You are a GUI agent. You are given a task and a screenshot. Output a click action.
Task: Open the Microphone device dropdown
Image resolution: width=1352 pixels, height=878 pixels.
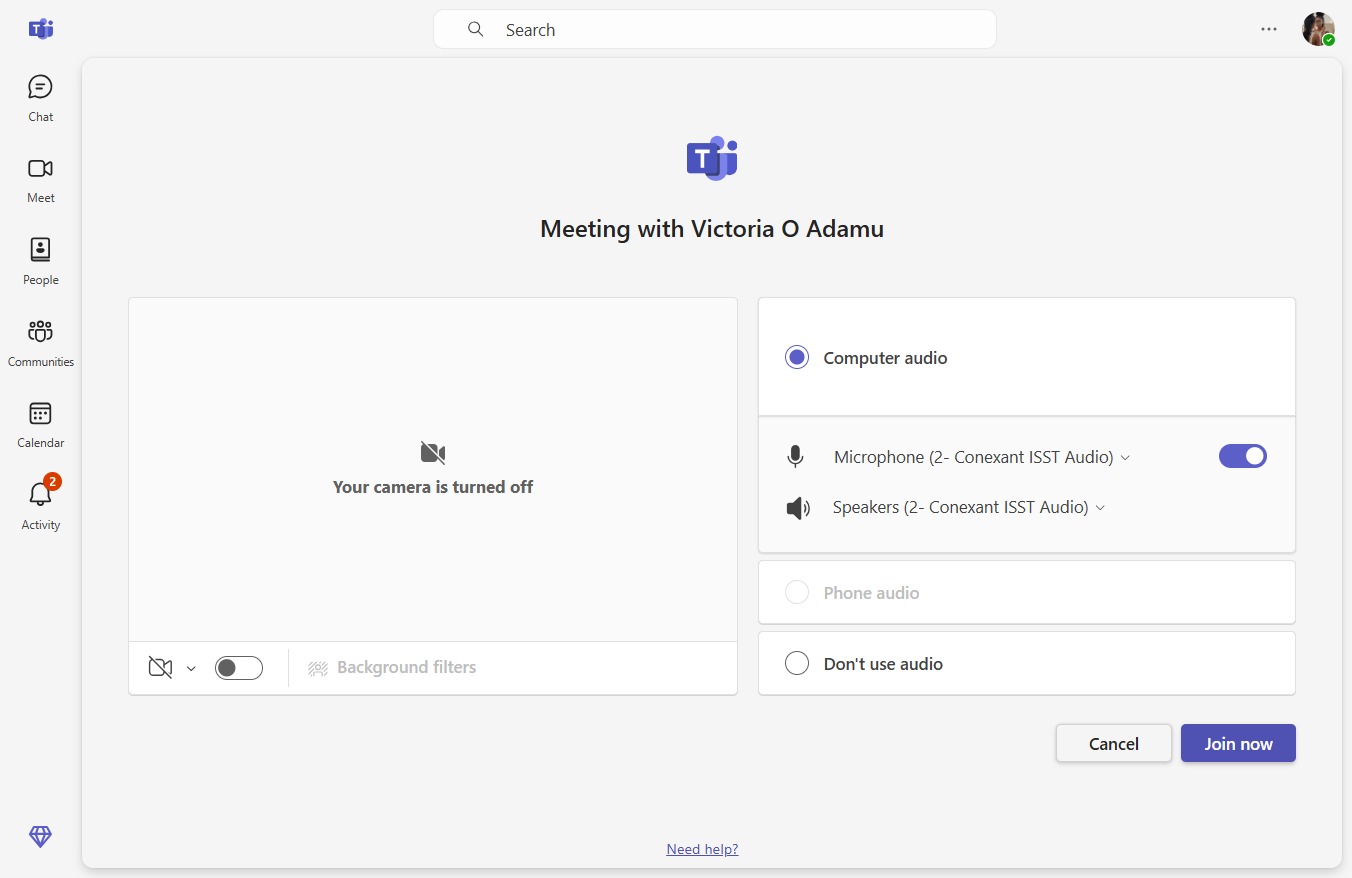982,457
